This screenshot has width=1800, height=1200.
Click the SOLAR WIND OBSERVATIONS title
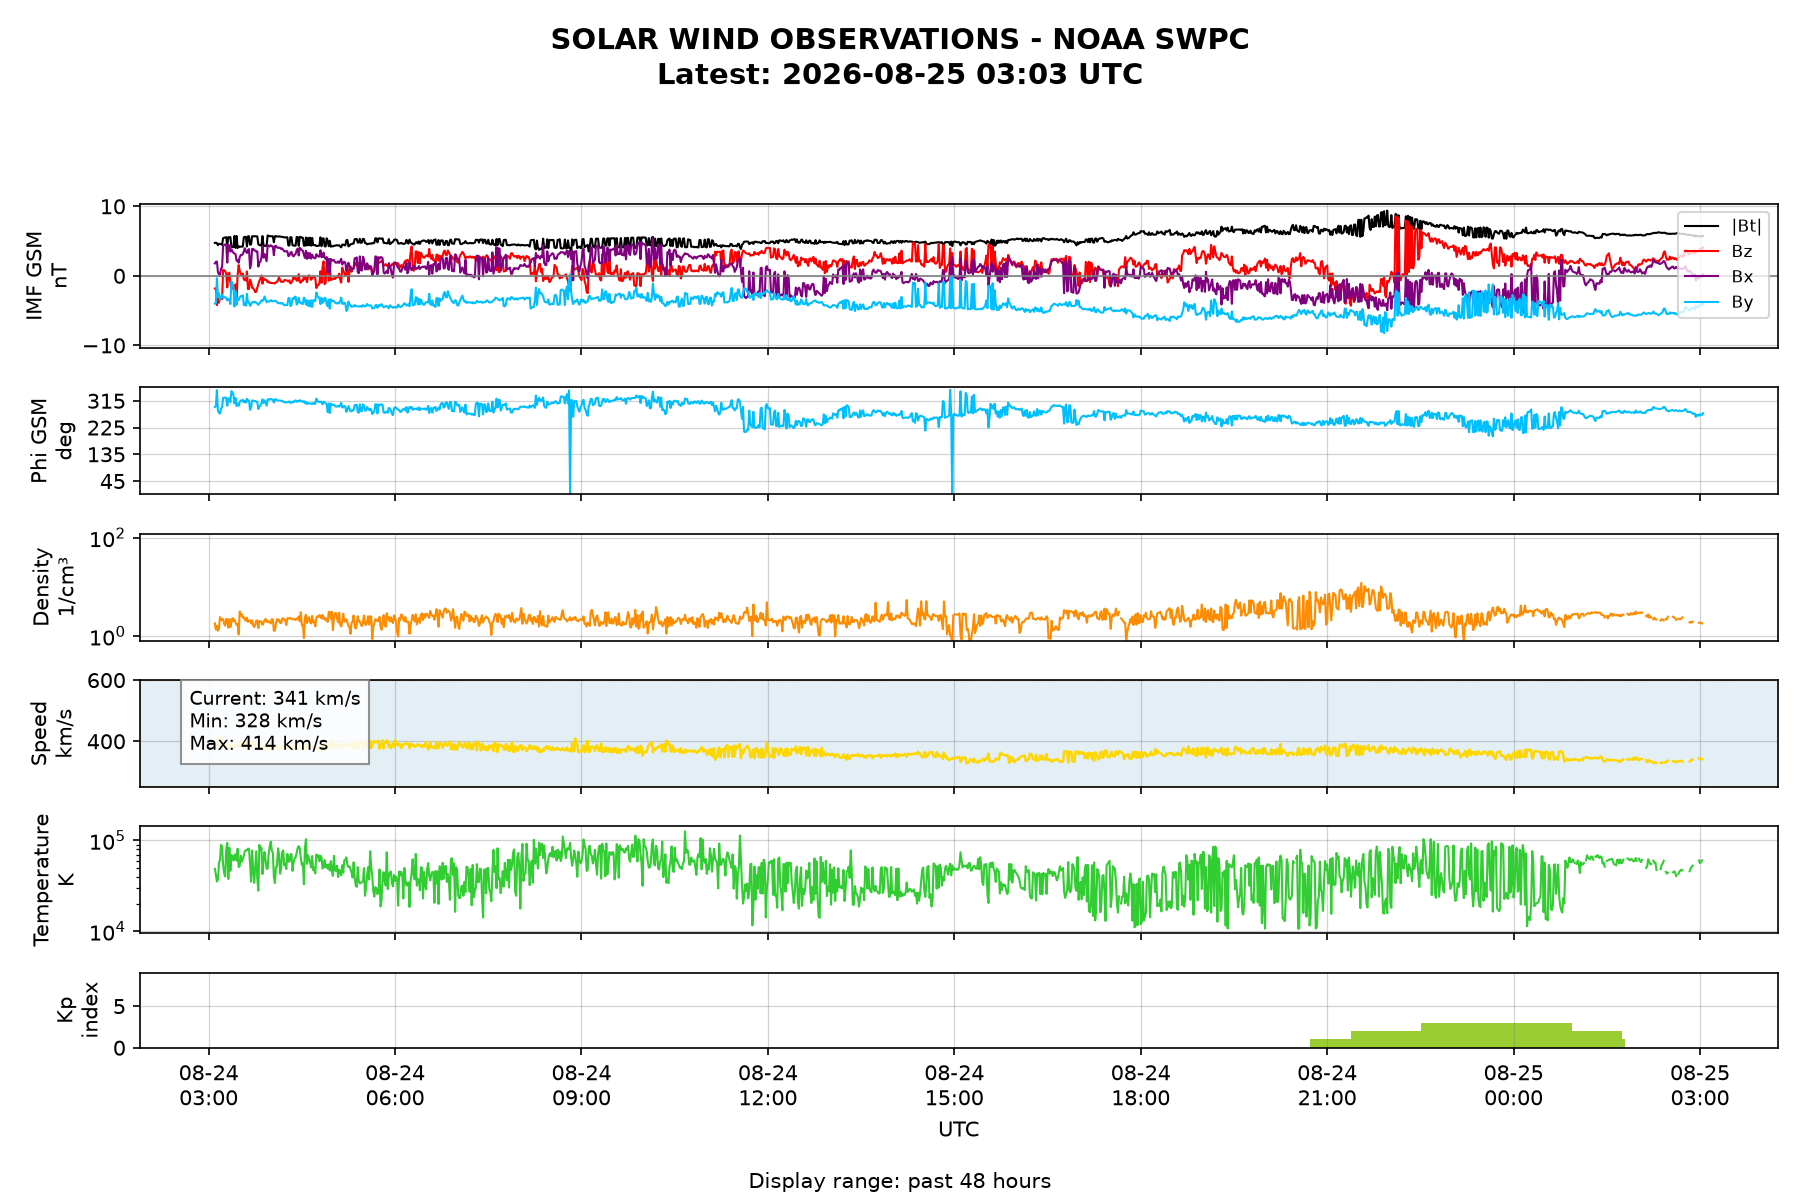click(900, 40)
